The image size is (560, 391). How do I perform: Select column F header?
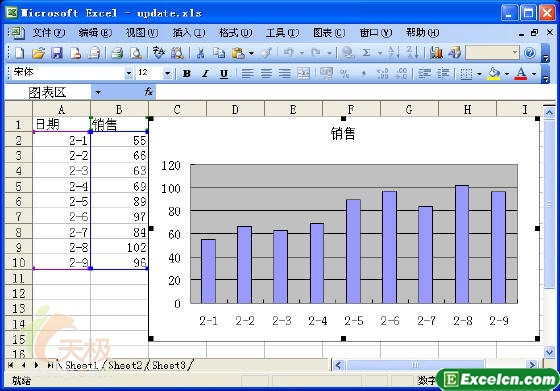coord(351,109)
